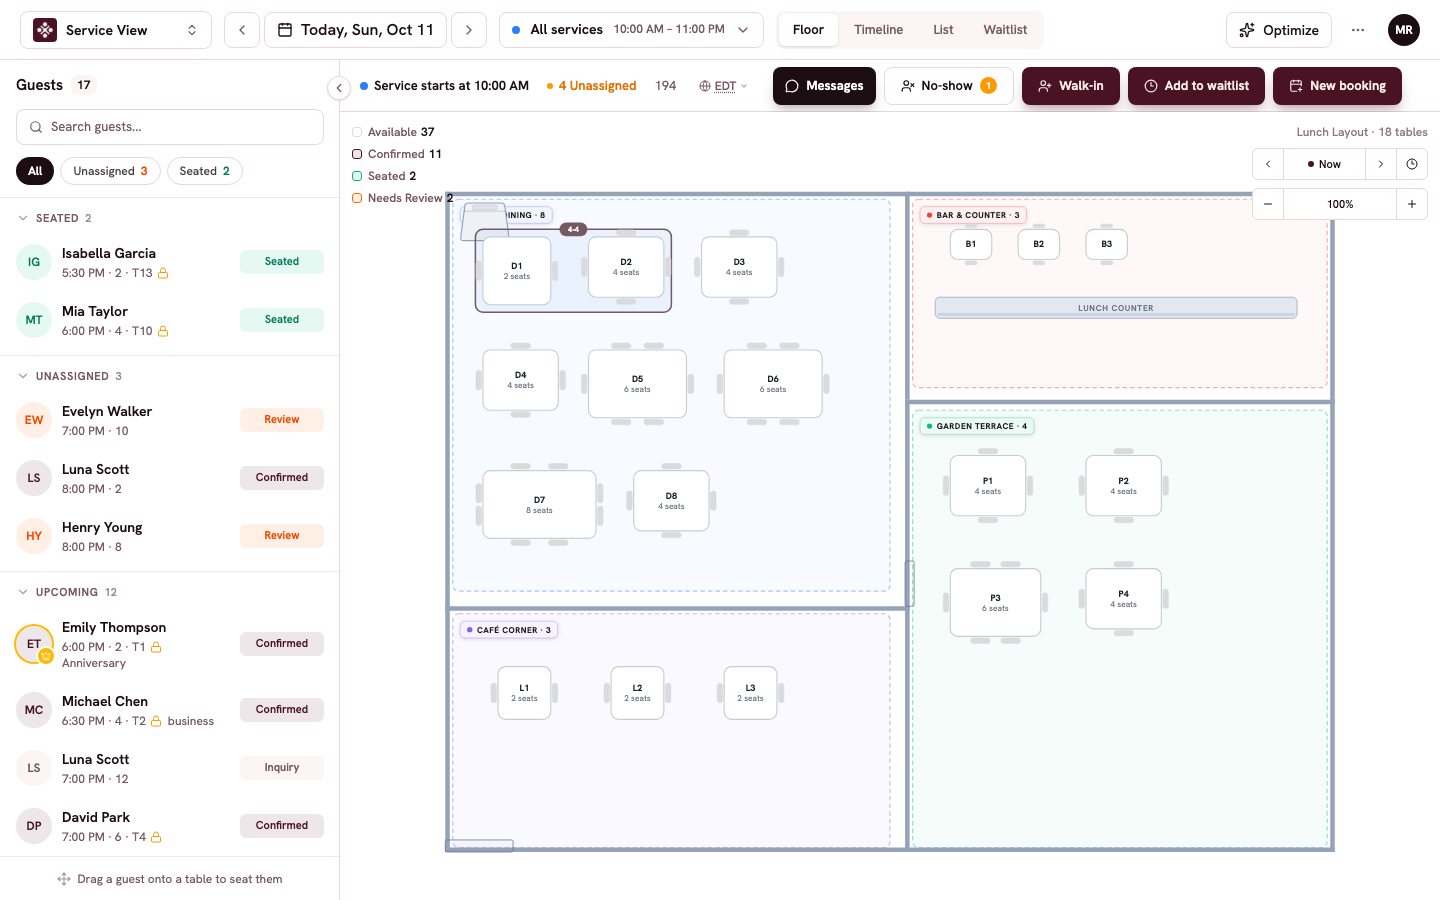The width and height of the screenshot is (1440, 900).
Task: Step the floor time forward
Action: point(1381,164)
